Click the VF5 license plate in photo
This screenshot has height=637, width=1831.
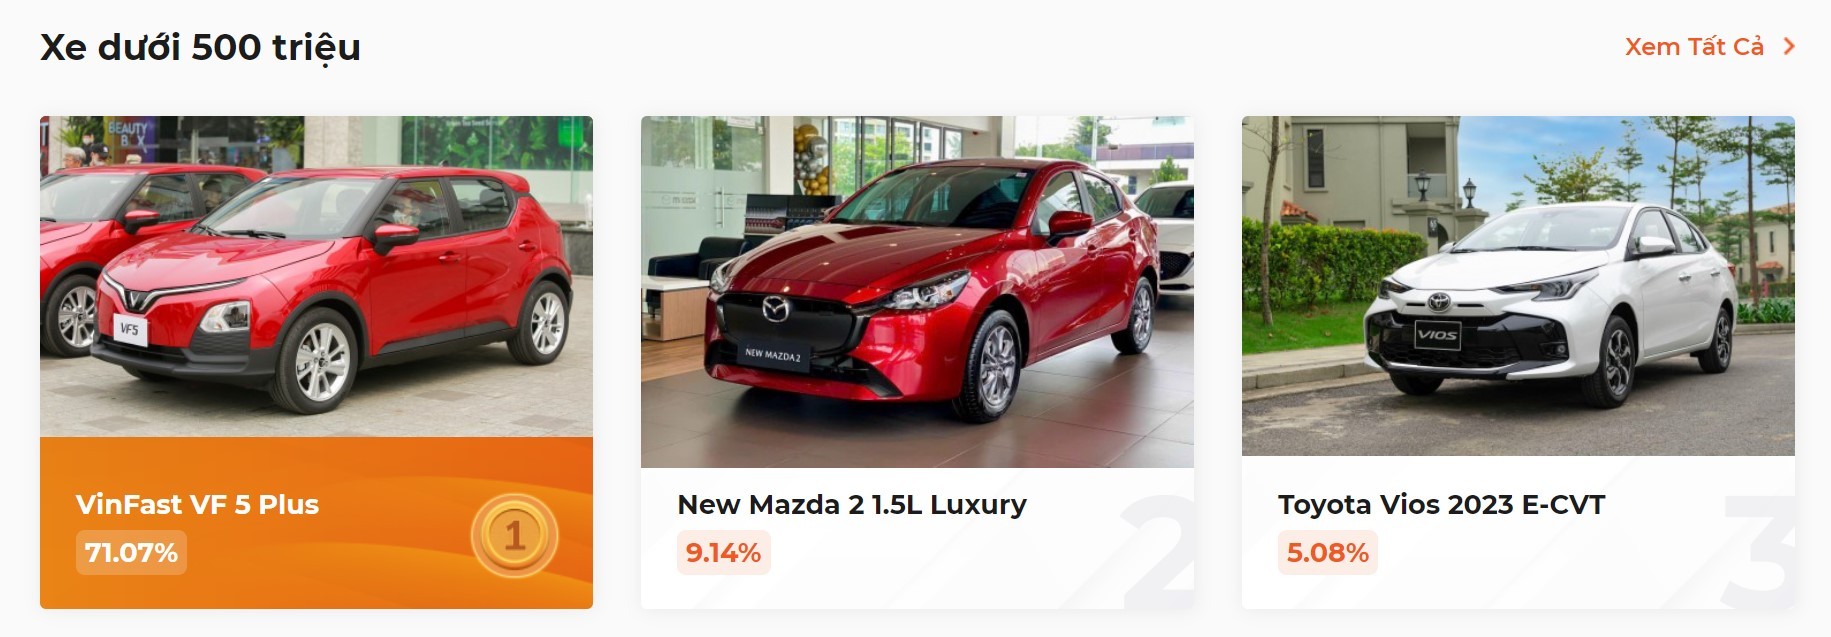point(130,329)
